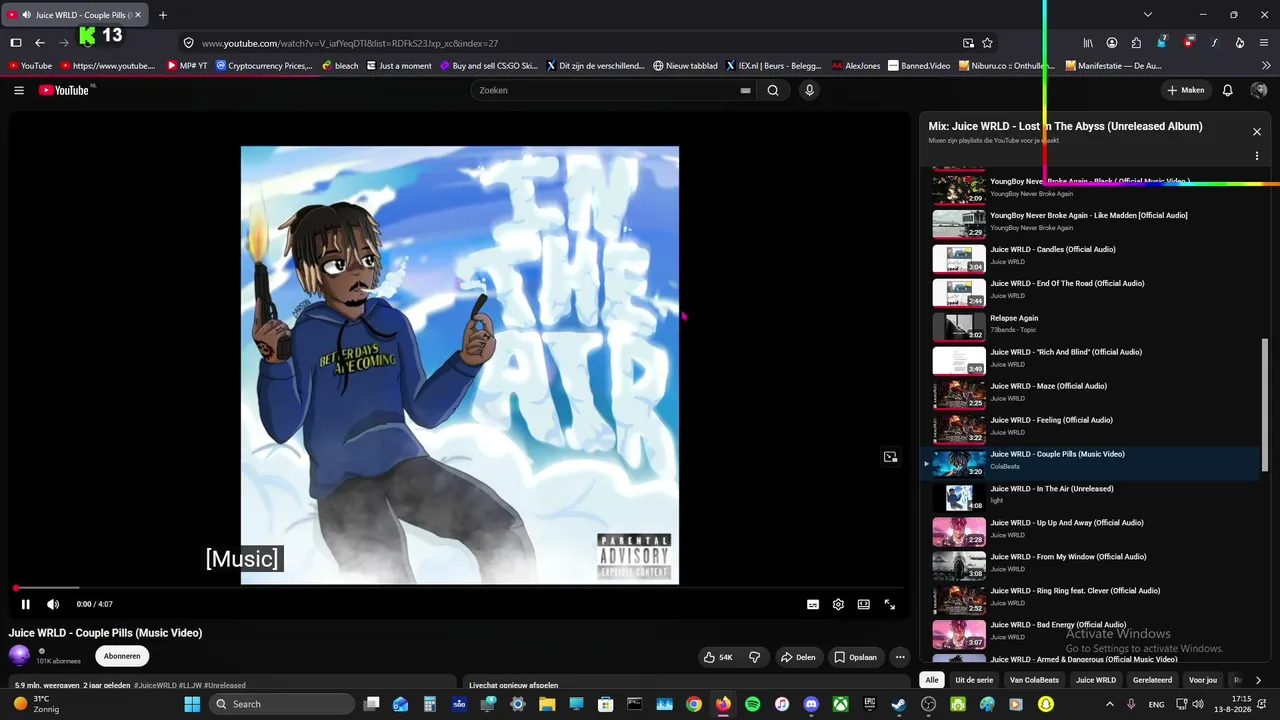Show more bookmarks with the overflow chevron

1266,66
